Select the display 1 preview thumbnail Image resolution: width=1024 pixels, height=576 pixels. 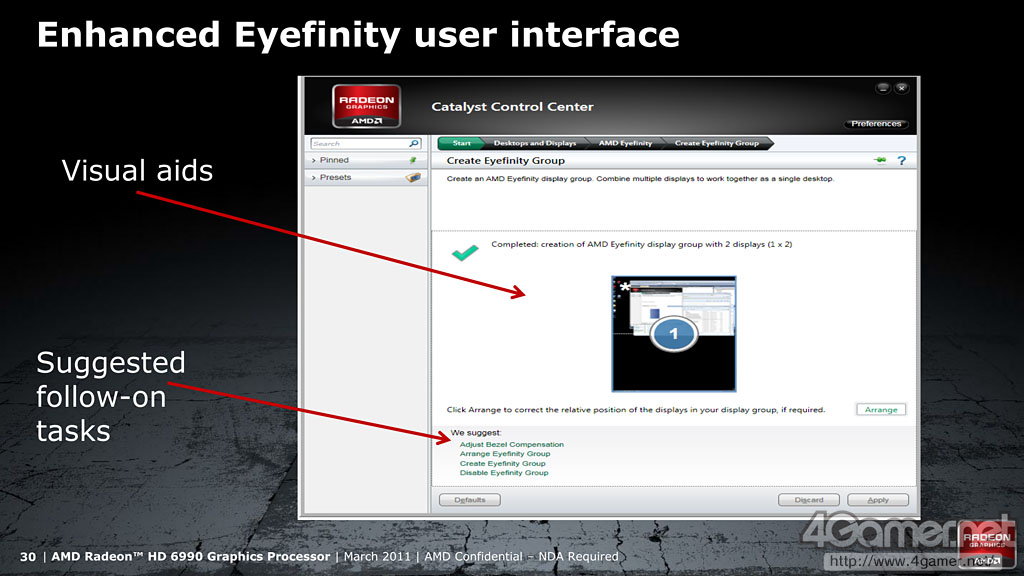coord(673,334)
